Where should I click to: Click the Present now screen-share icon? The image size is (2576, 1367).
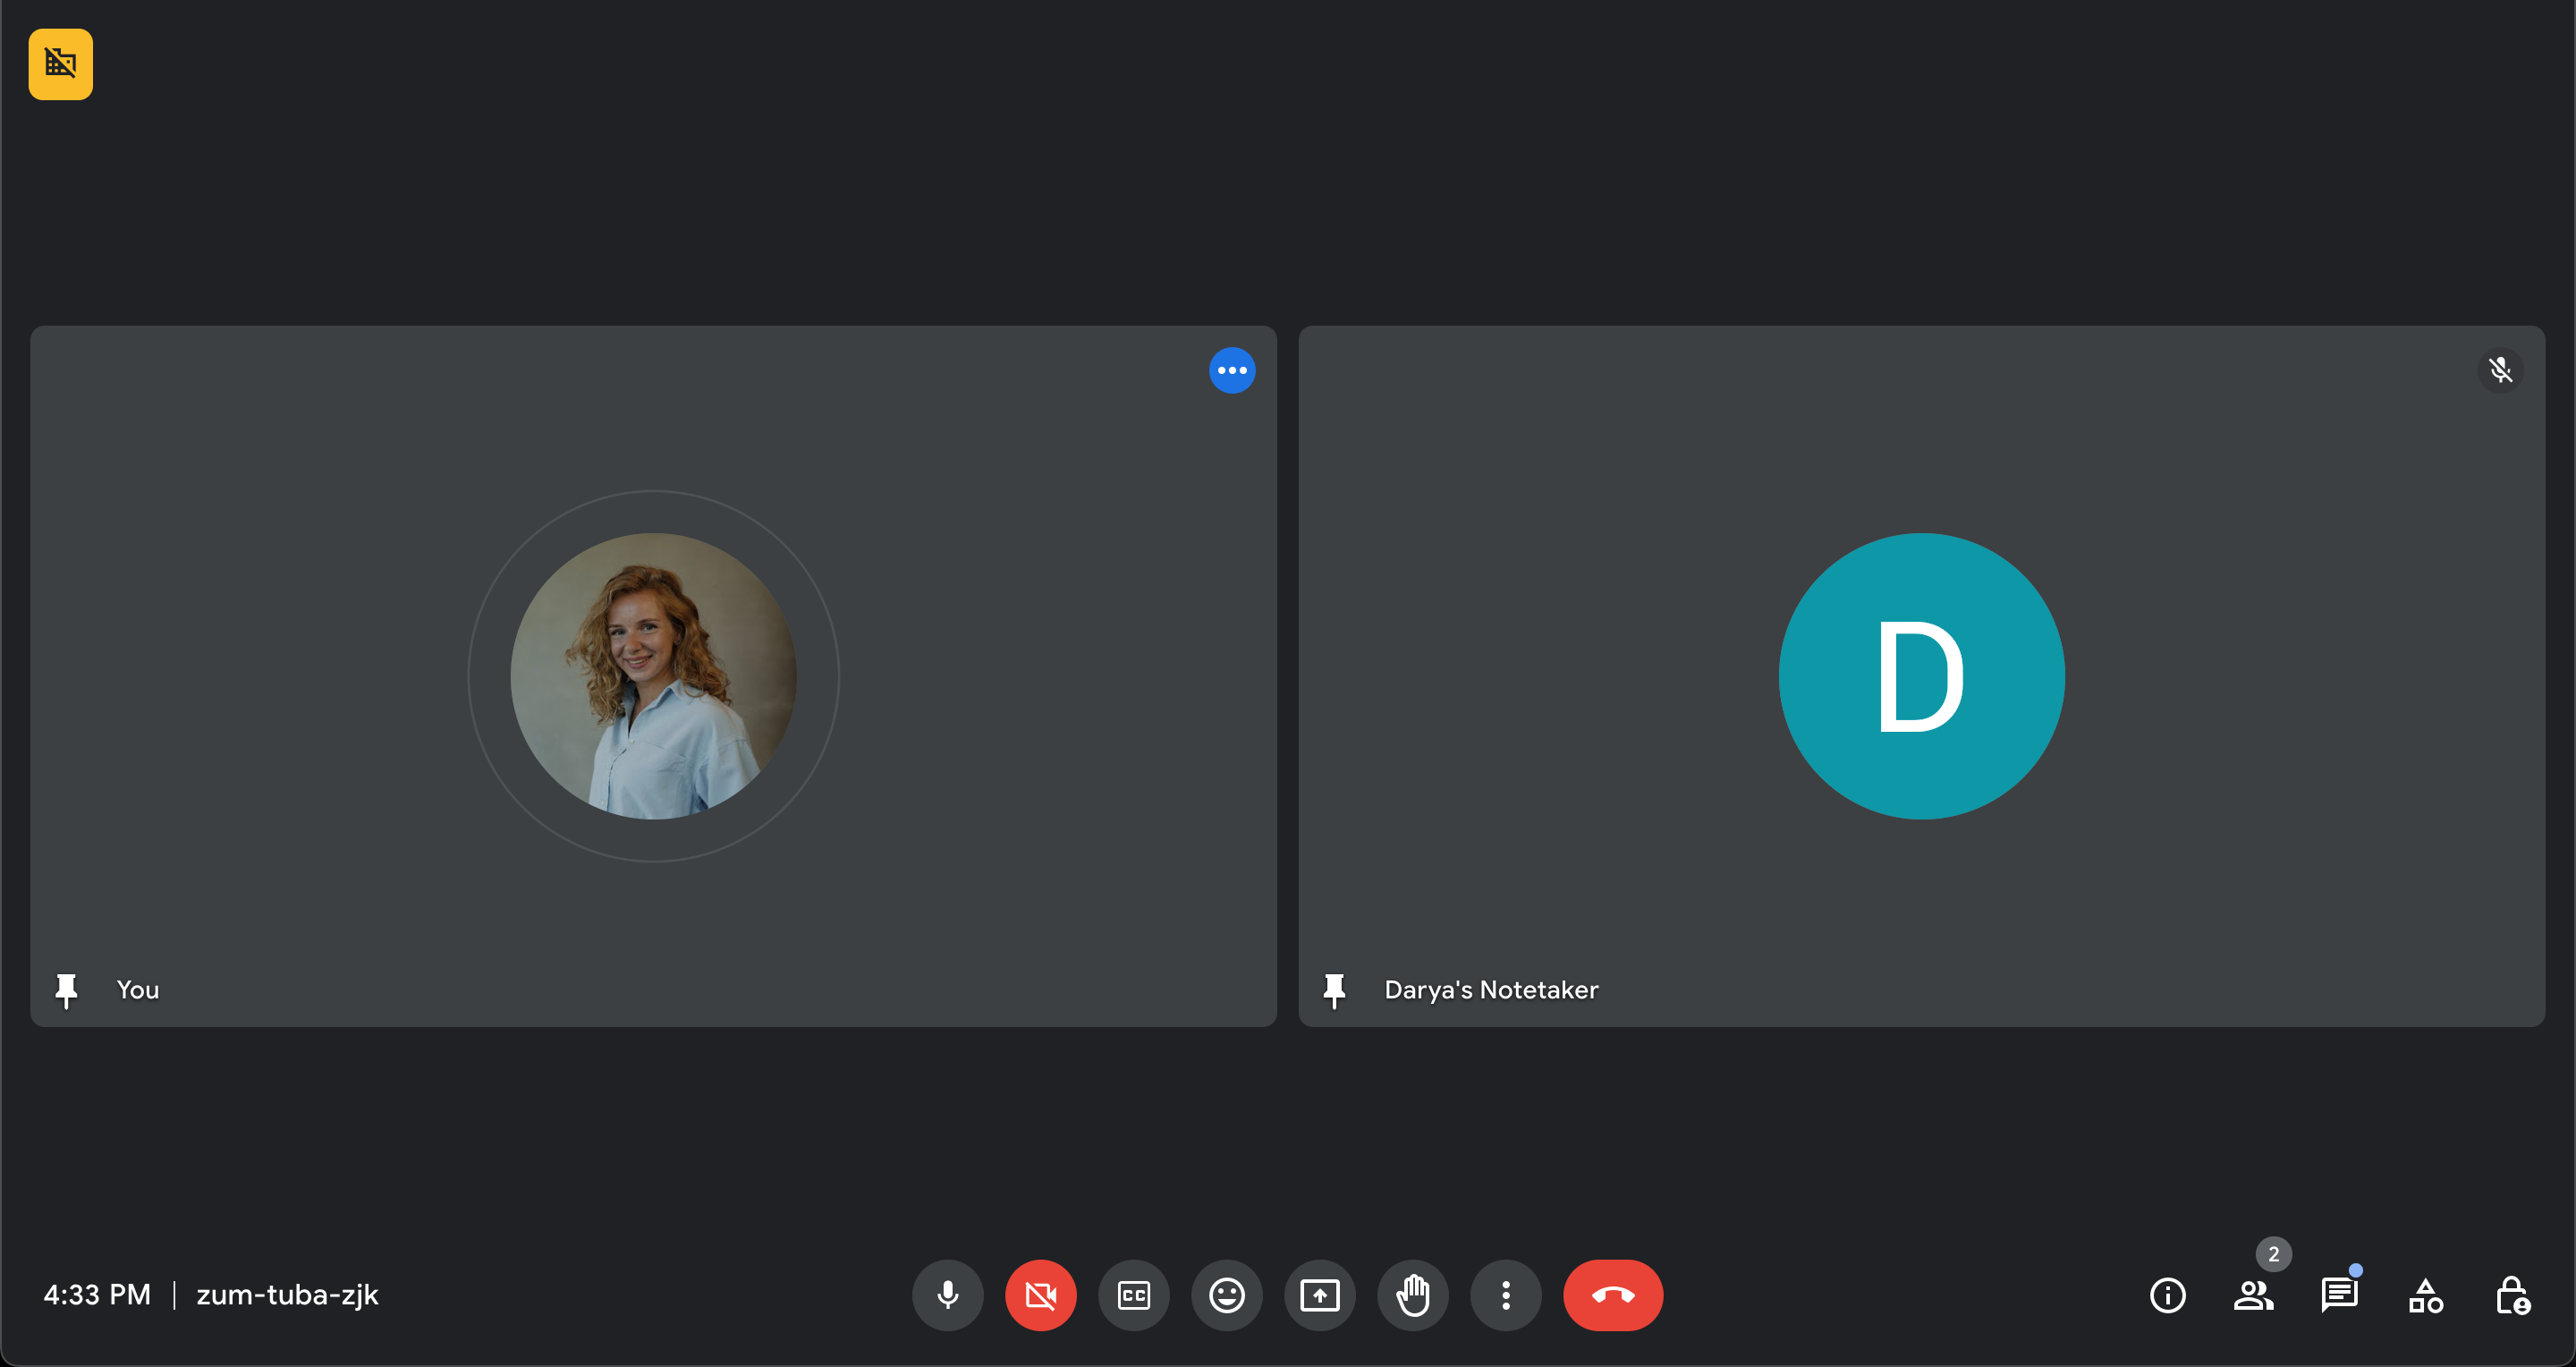(1319, 1295)
